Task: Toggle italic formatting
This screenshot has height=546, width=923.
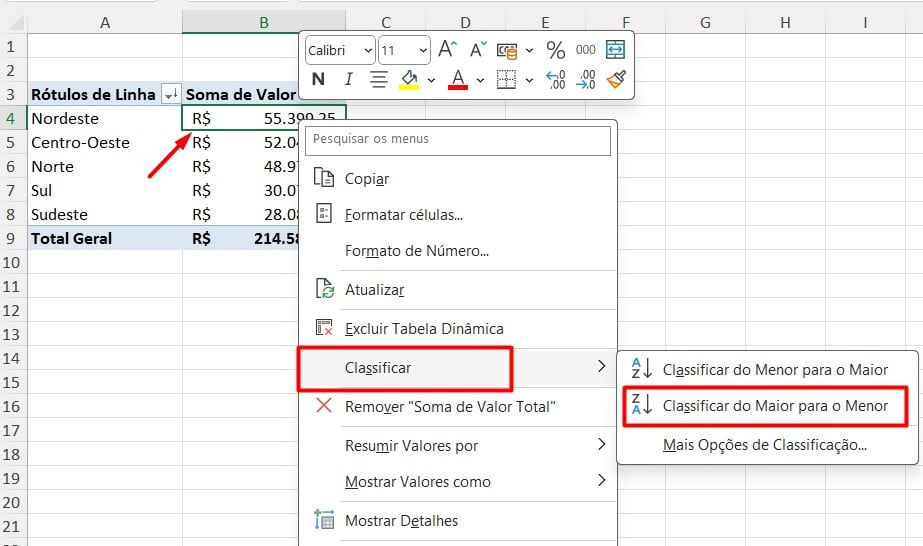Action: tap(348, 79)
